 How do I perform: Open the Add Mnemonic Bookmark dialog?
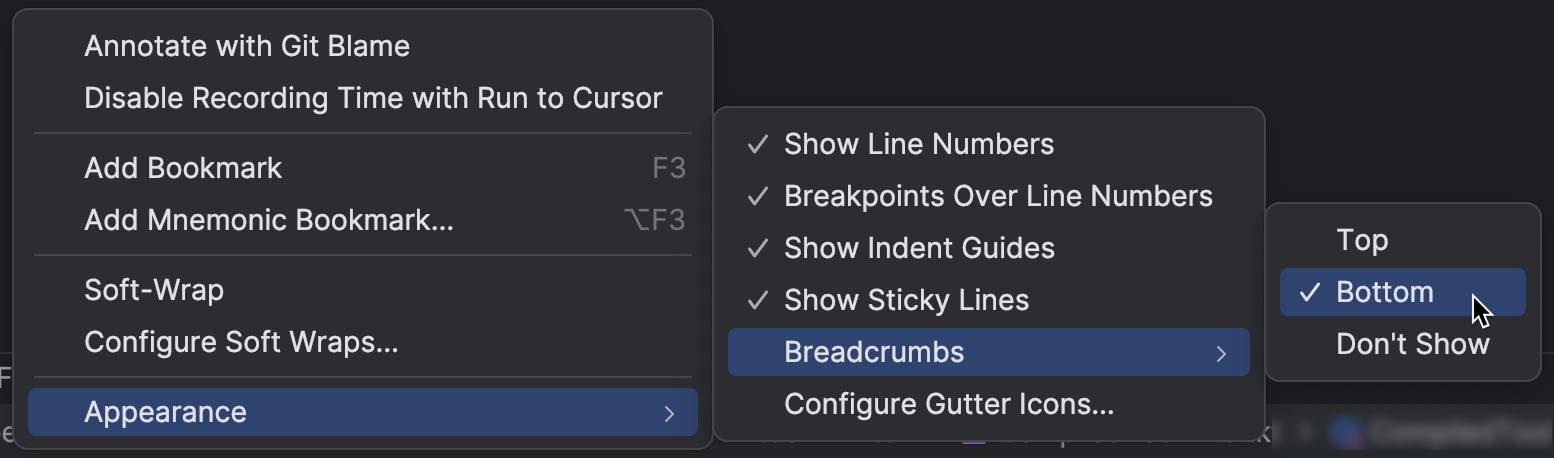269,220
